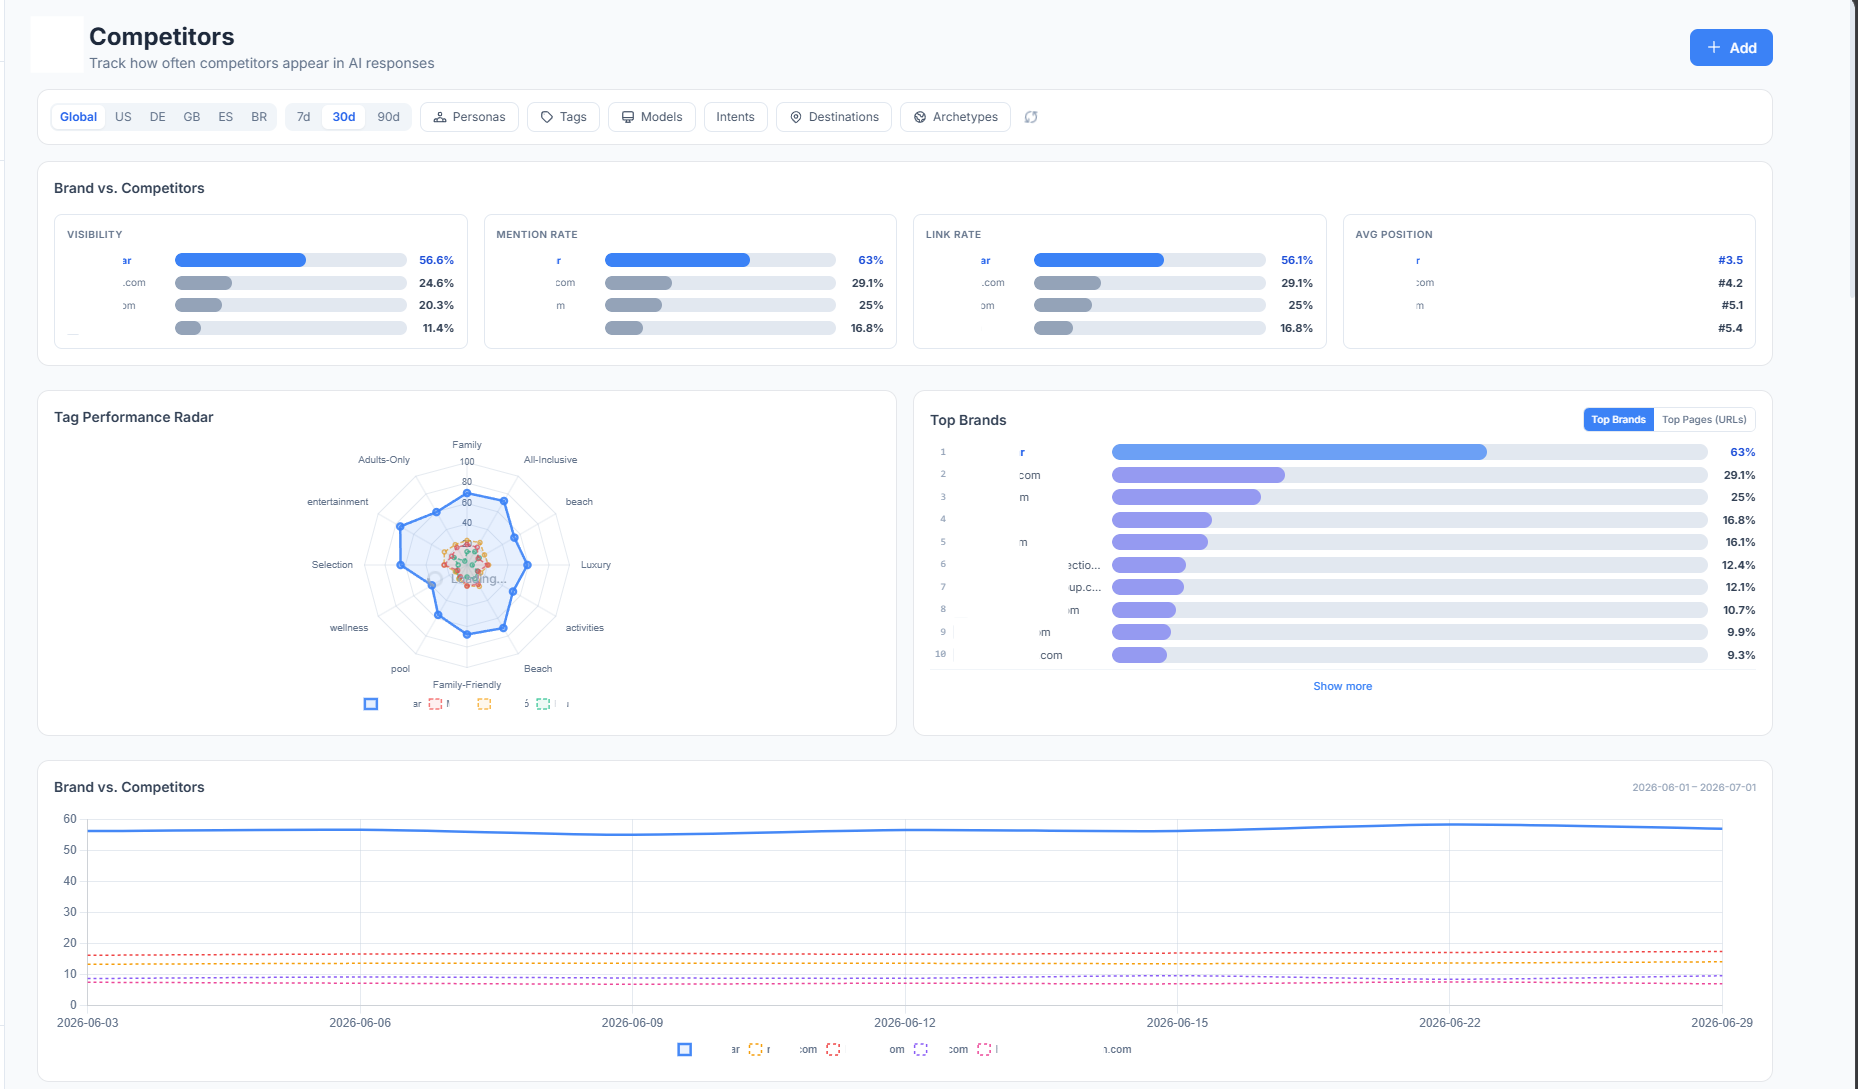Viewport: 1858px width, 1089px height.
Task: Switch to Top Pages (URLs) tab
Action: [x=1704, y=420]
